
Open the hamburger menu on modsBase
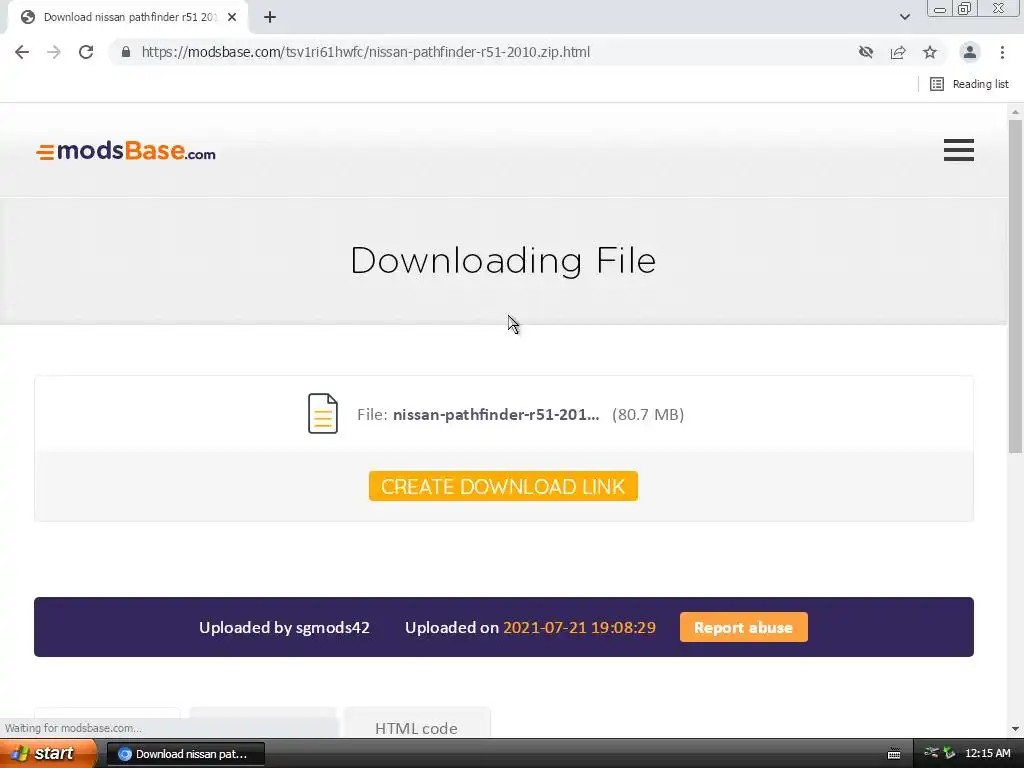[x=959, y=150]
